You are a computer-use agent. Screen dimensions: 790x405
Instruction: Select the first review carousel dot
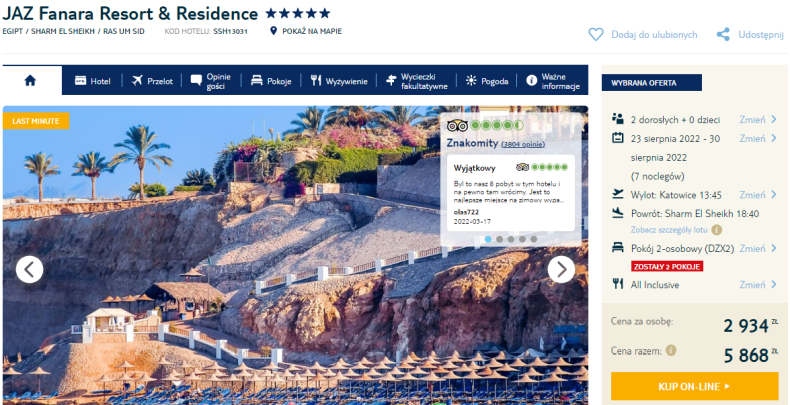pyautogui.click(x=488, y=239)
